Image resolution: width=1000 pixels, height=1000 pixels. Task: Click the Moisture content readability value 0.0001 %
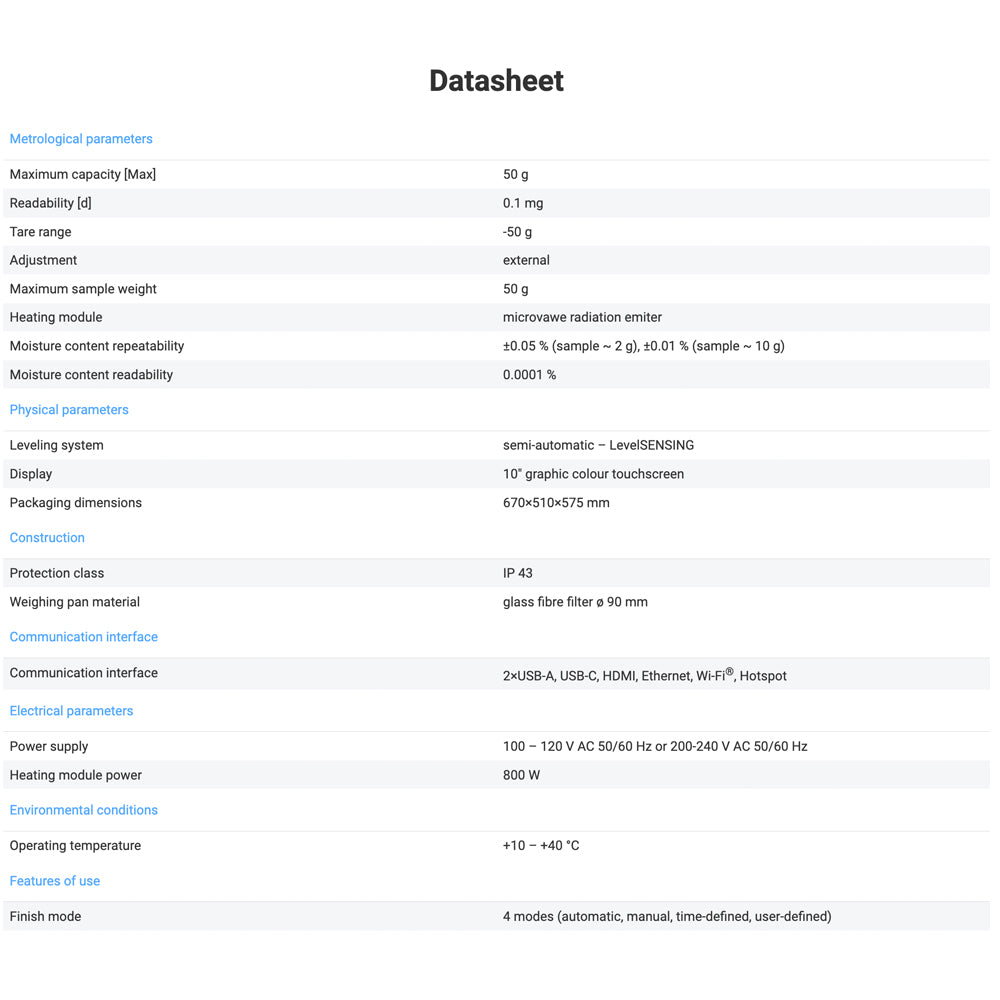[529, 375]
